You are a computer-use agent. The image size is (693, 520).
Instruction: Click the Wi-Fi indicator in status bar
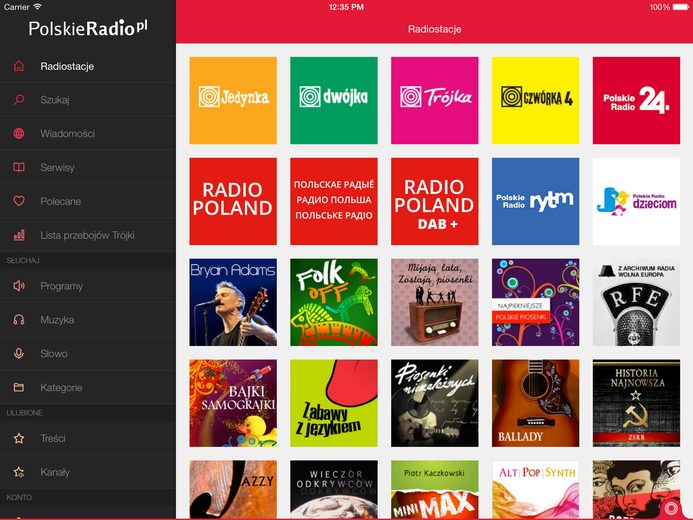click(38, 7)
